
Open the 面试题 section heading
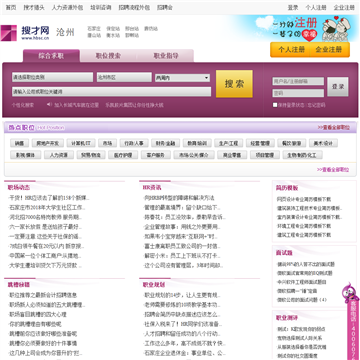click(x=284, y=253)
